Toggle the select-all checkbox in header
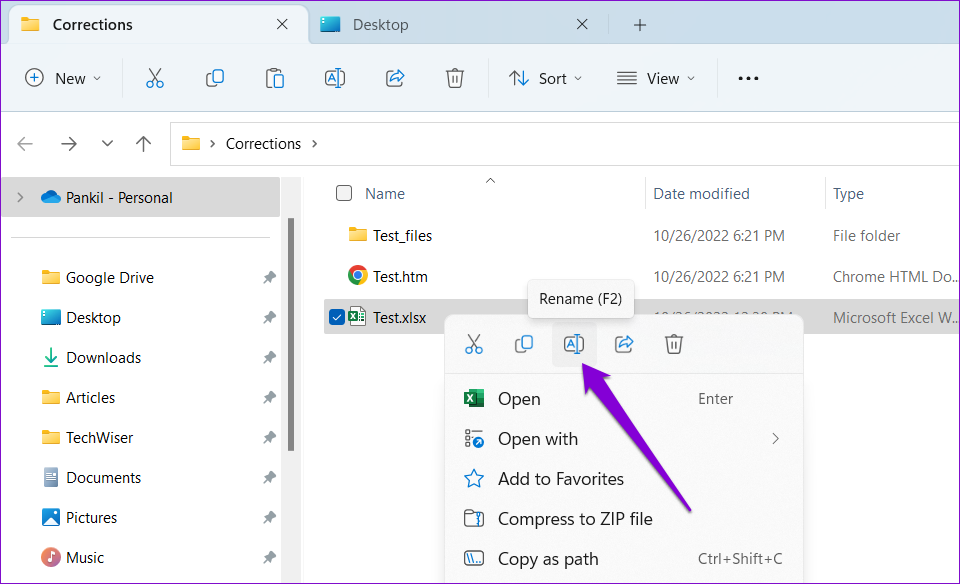The image size is (960, 584). tap(344, 193)
